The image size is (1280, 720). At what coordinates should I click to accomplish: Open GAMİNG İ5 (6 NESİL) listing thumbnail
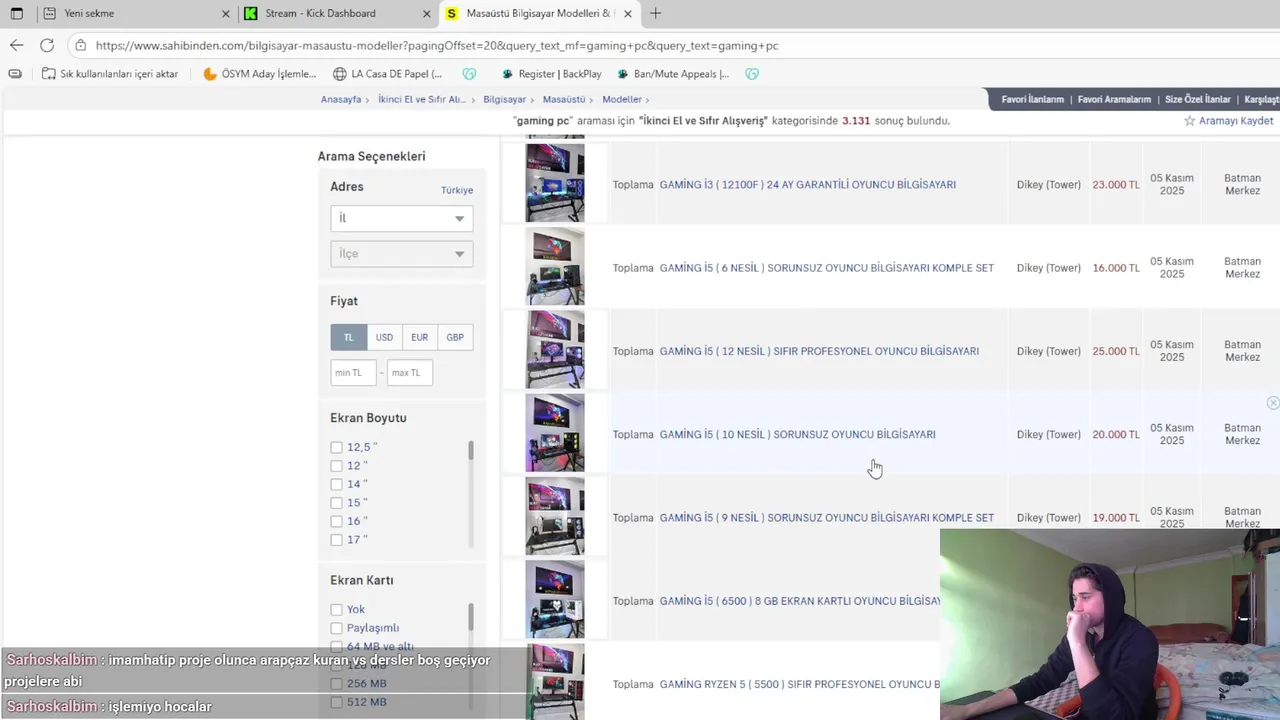point(555,266)
